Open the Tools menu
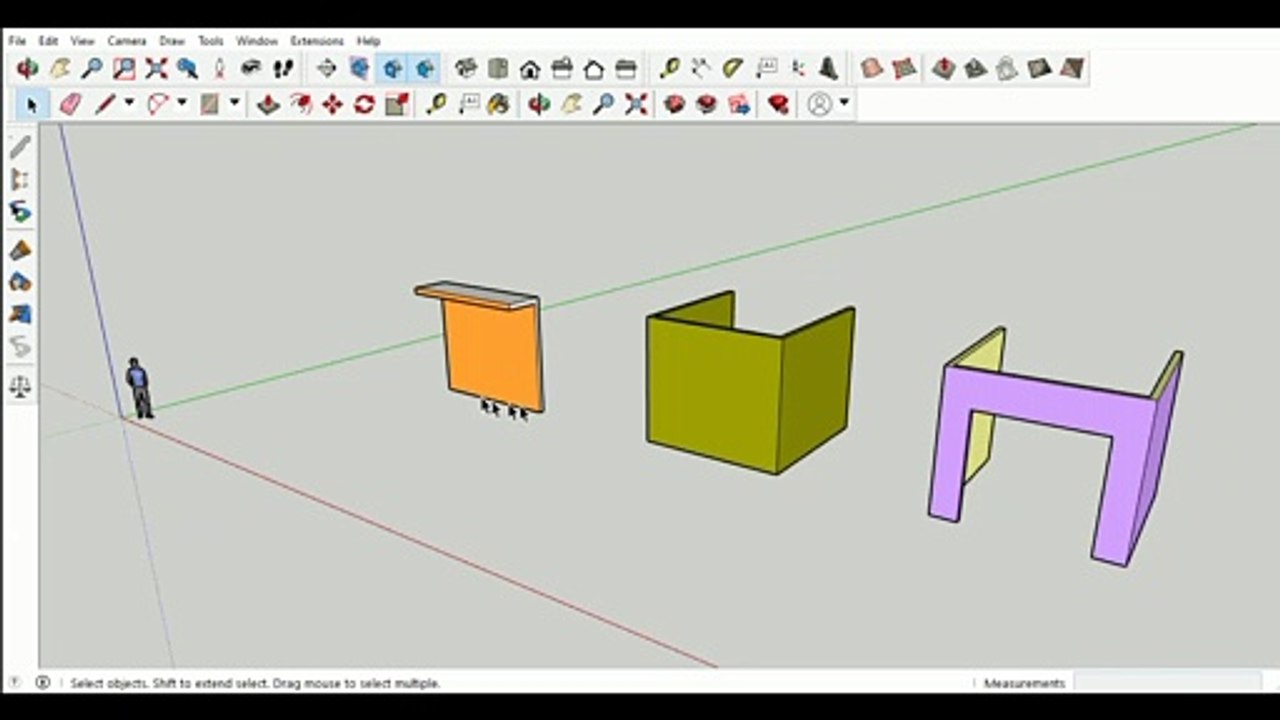The width and height of the screenshot is (1280, 720). click(210, 41)
